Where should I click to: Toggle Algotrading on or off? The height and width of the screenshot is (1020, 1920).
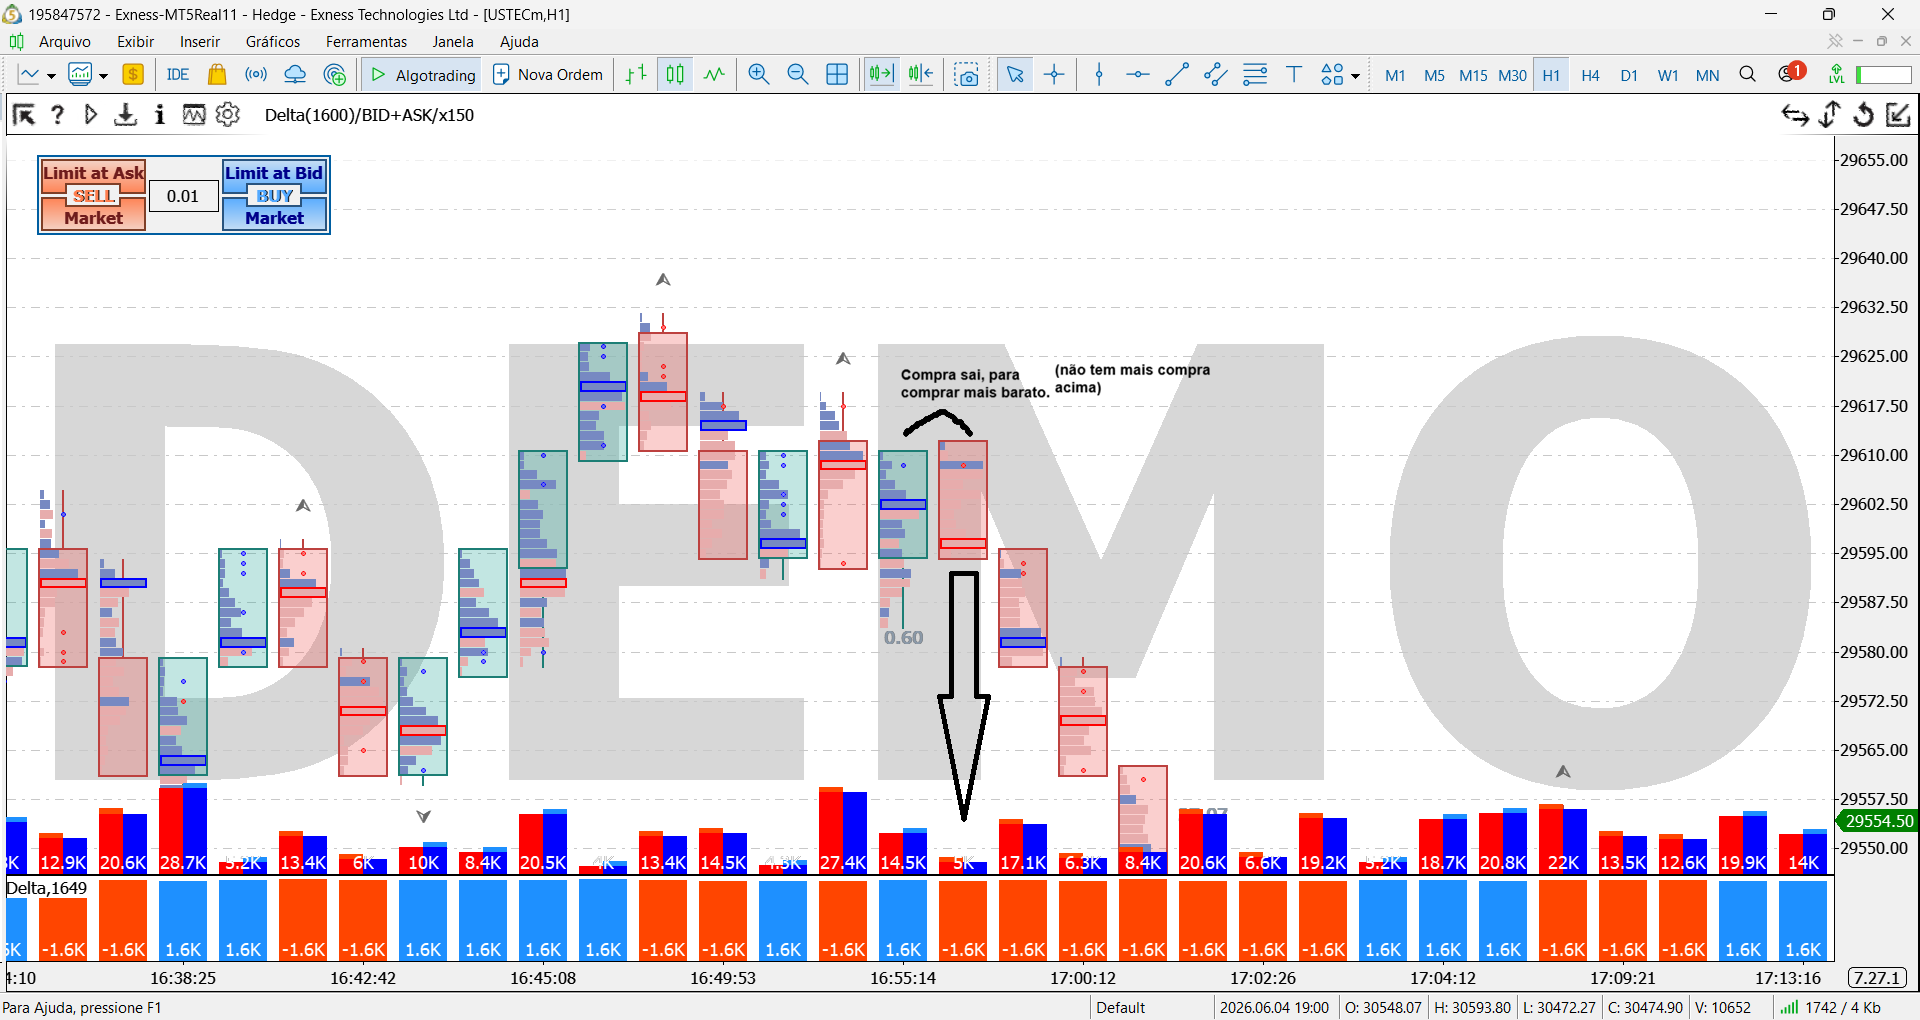422,75
